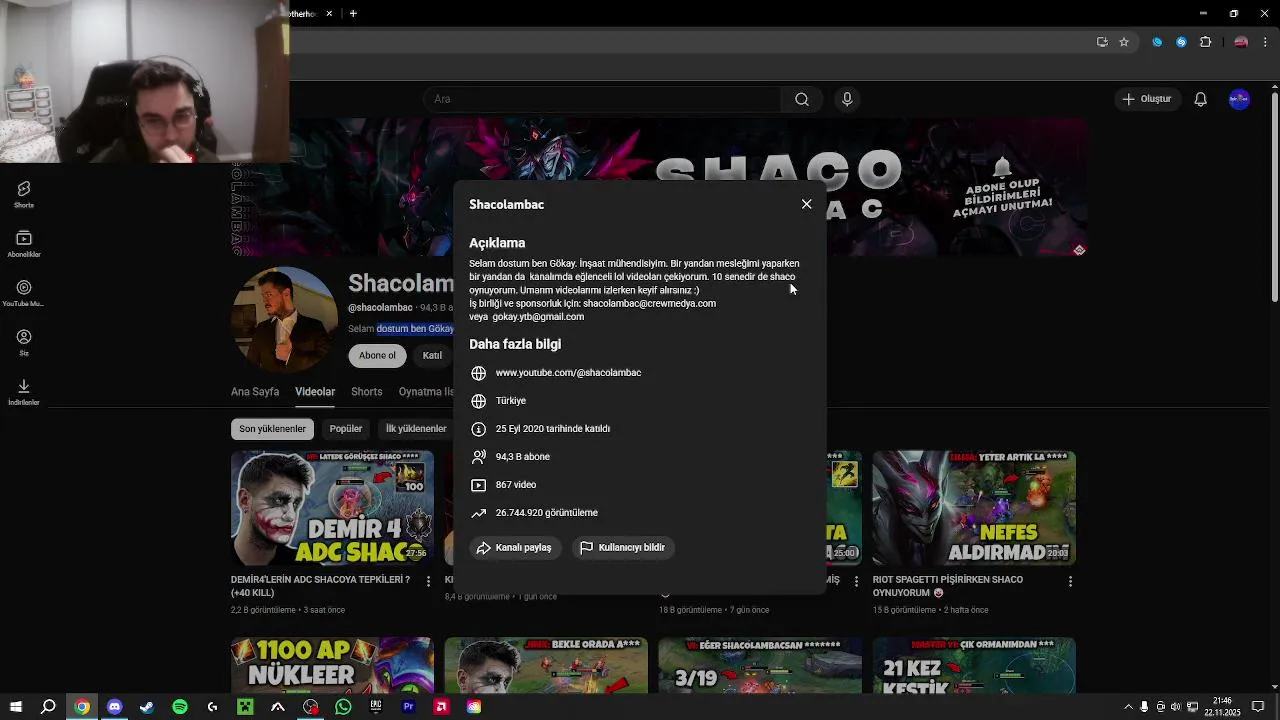Open the Windows Start menu
This screenshot has width=1280, height=720.
[15, 707]
